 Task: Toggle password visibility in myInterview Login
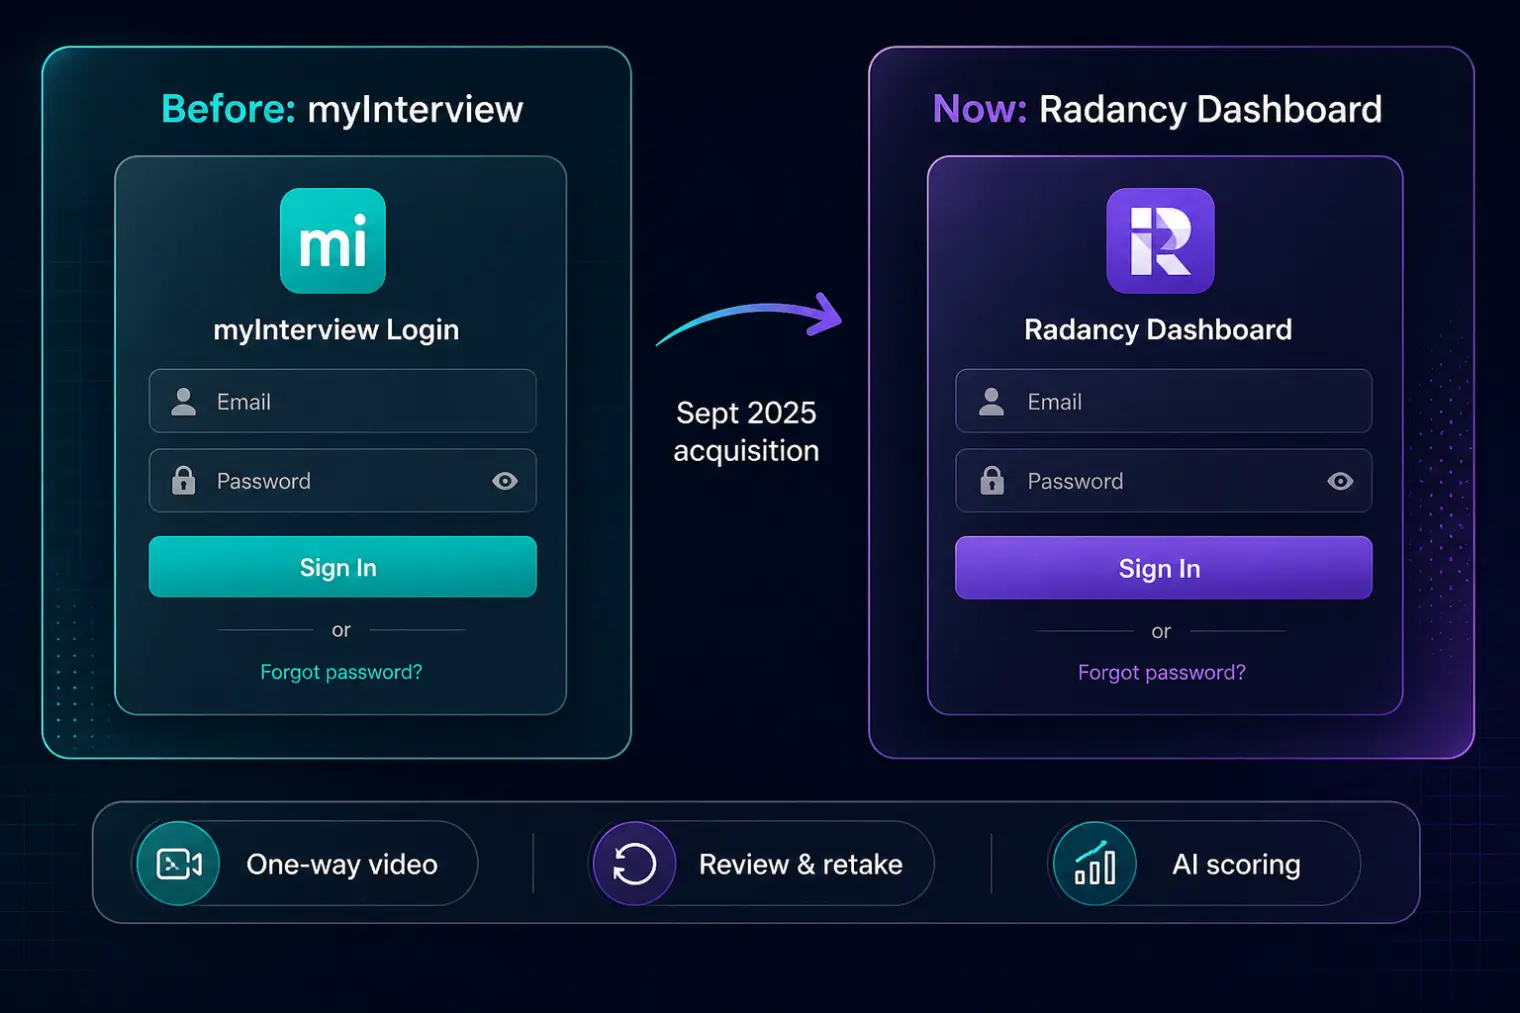(x=505, y=481)
